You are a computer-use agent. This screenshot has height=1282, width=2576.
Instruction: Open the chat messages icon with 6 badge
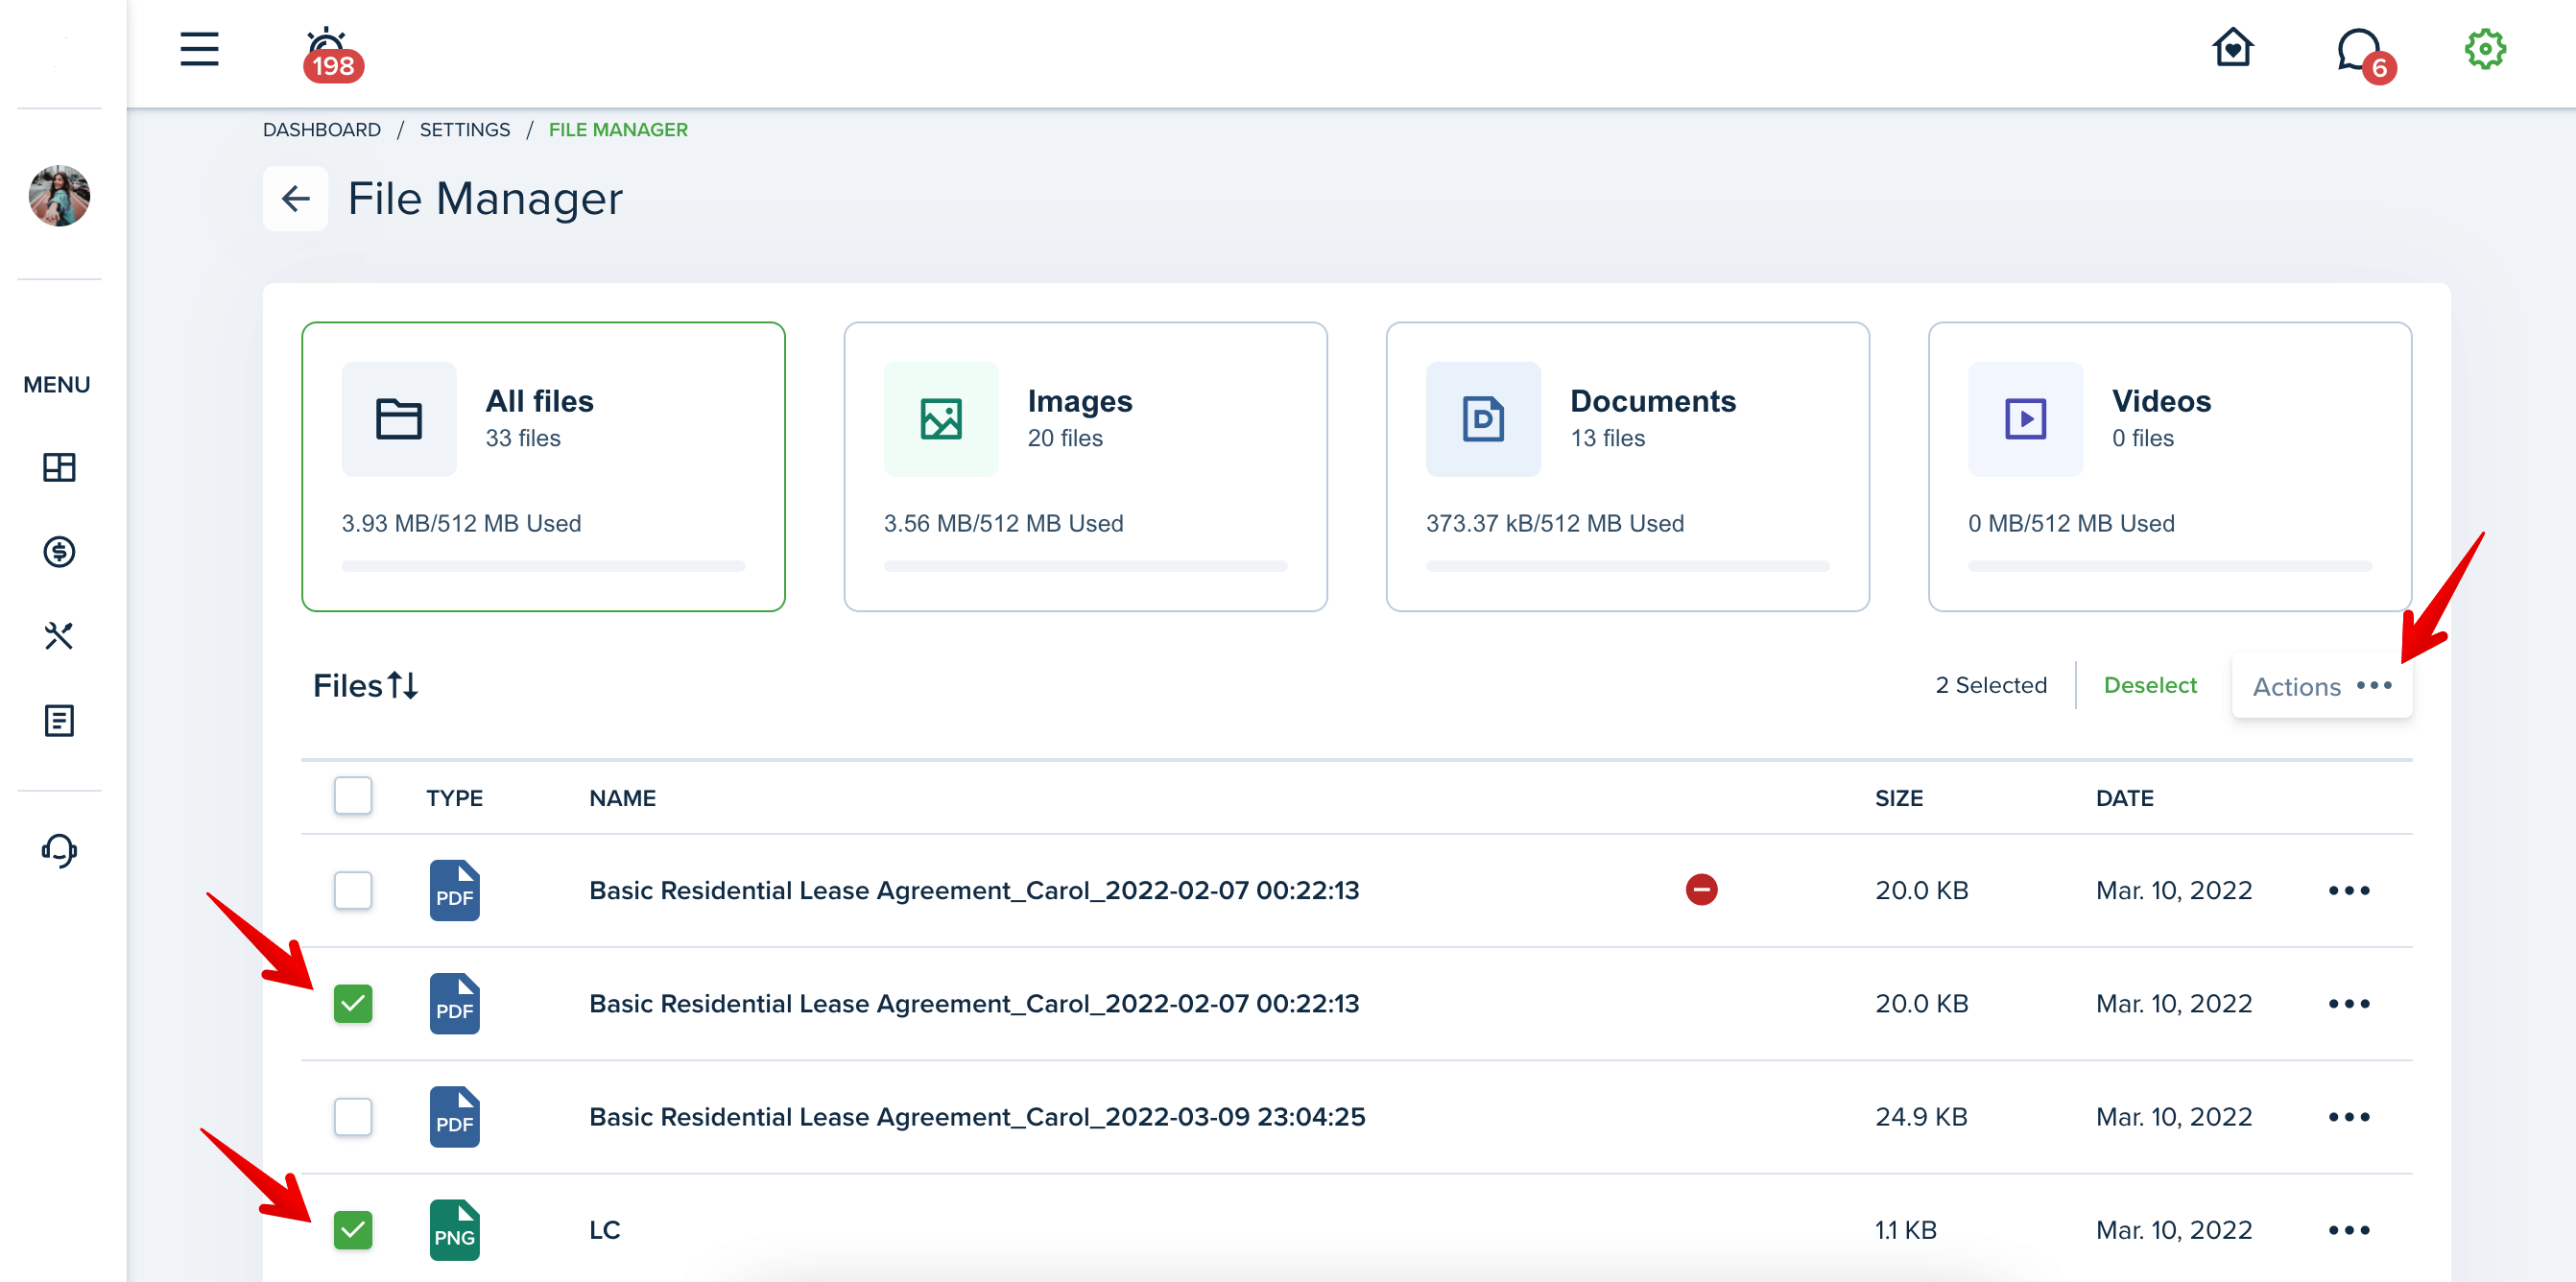[x=2365, y=55]
